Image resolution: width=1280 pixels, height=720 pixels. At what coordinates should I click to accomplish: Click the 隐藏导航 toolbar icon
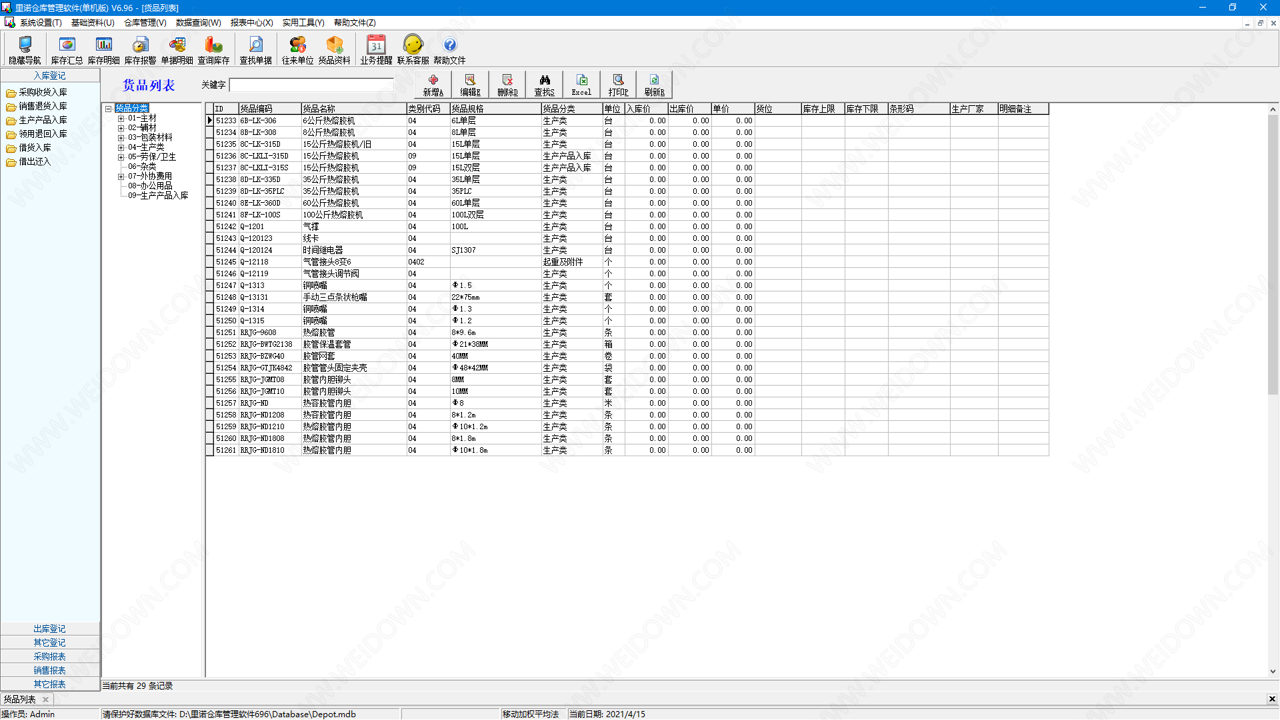[25, 50]
